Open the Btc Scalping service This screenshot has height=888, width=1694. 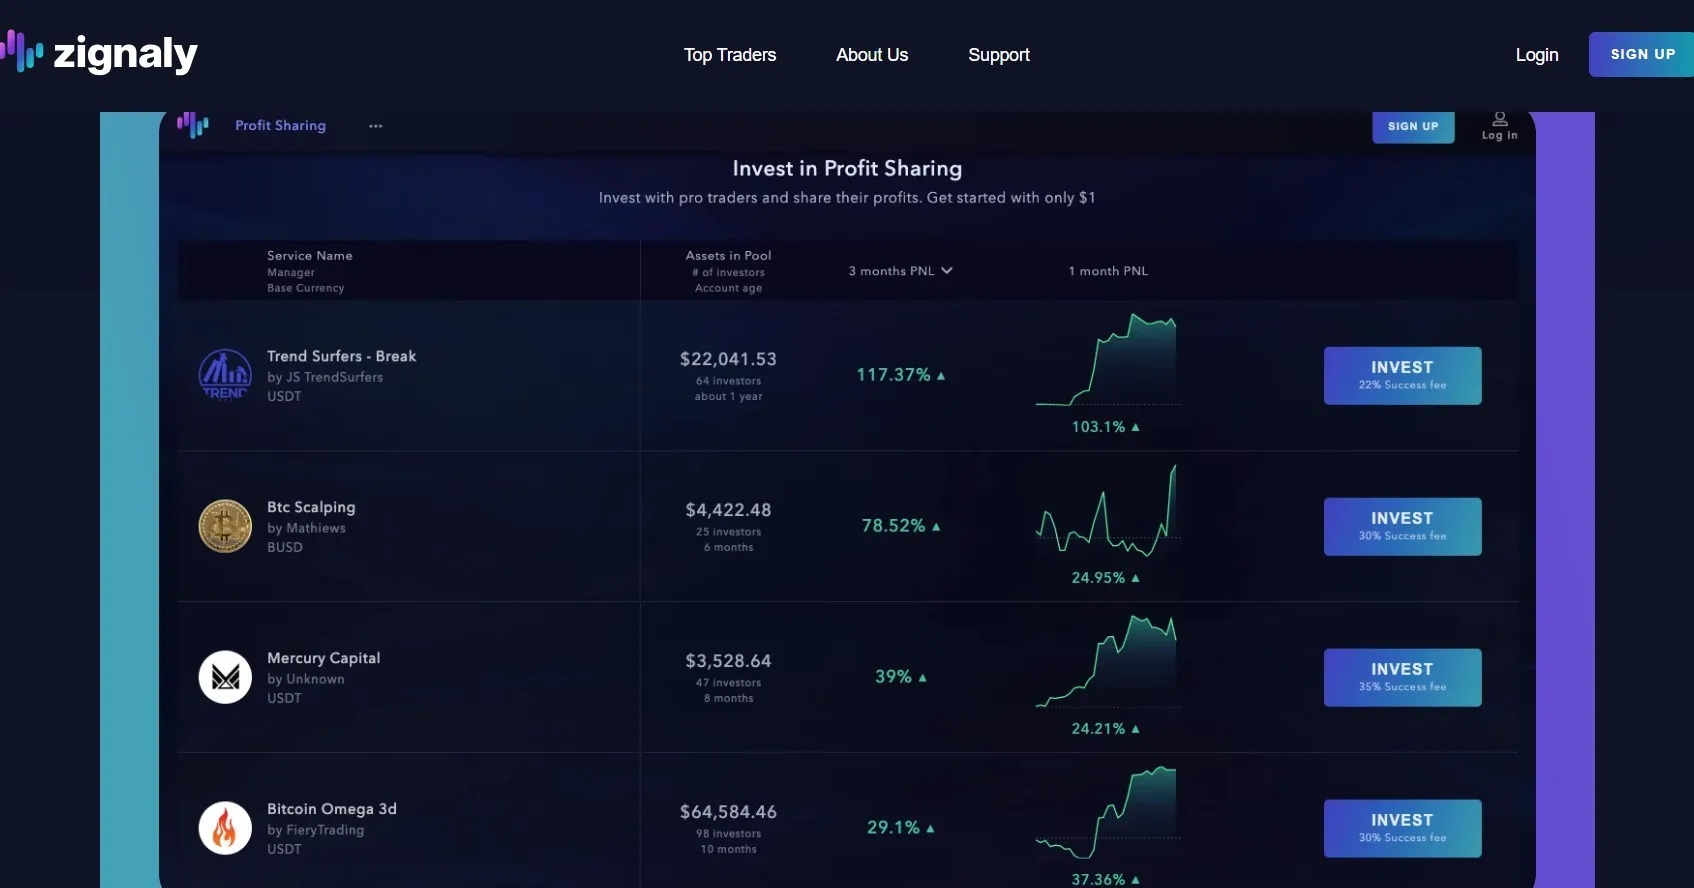coord(311,507)
